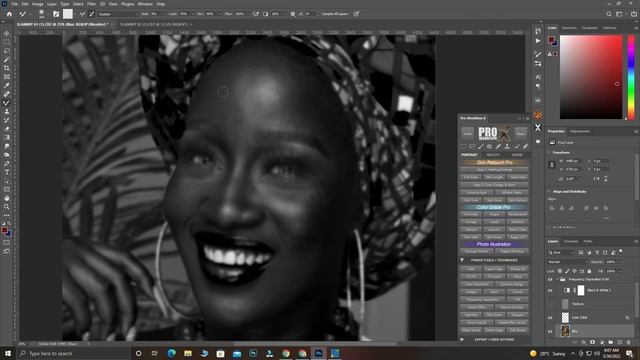The image size is (640, 360).
Task: Click Add layer mask icon
Action: click(593, 342)
